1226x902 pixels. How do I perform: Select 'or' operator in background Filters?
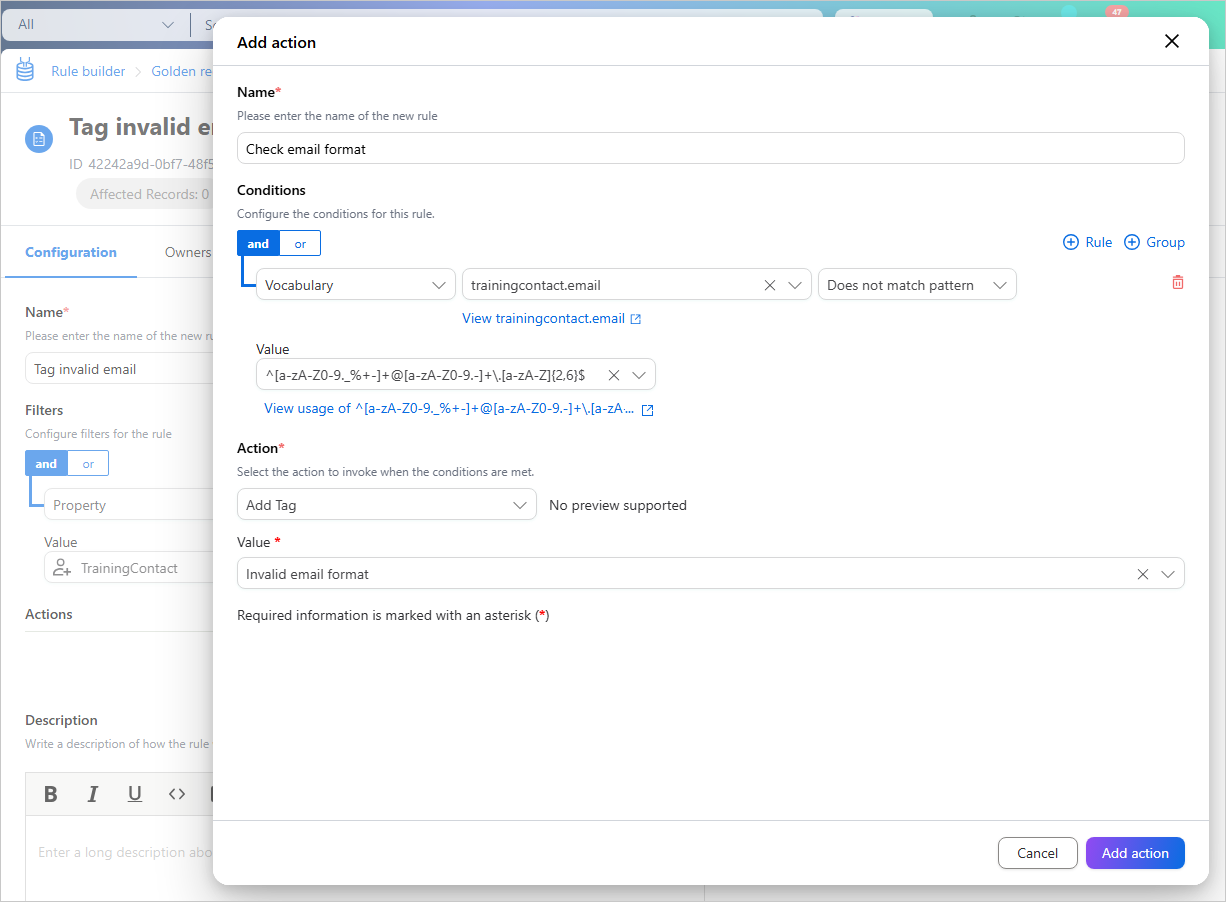(88, 464)
